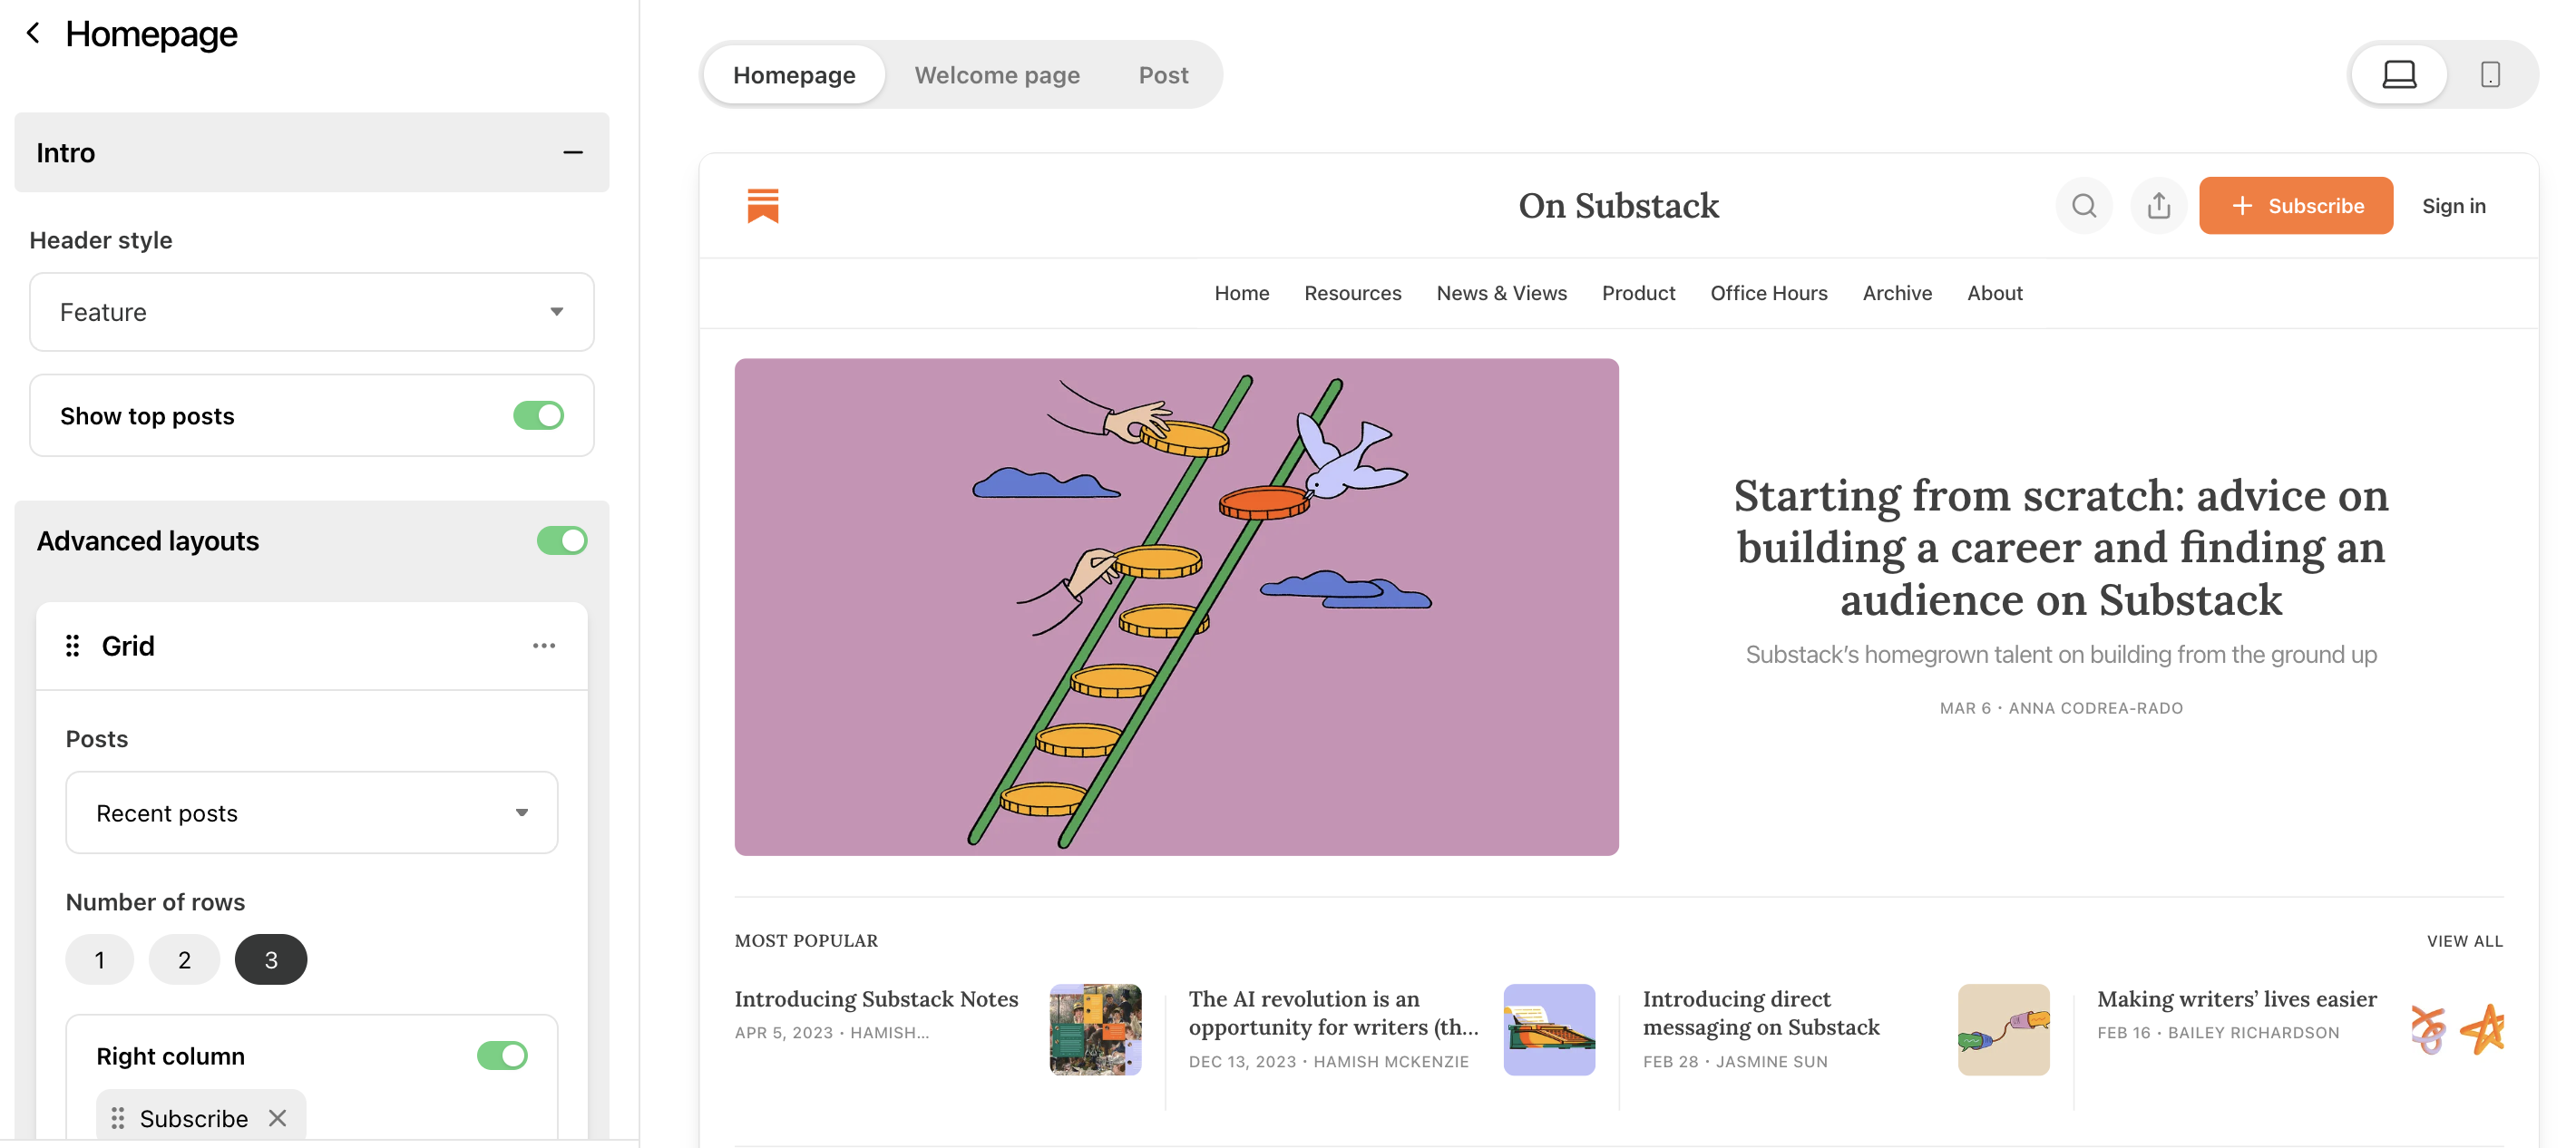Click the Number of rows label

tap(155, 902)
